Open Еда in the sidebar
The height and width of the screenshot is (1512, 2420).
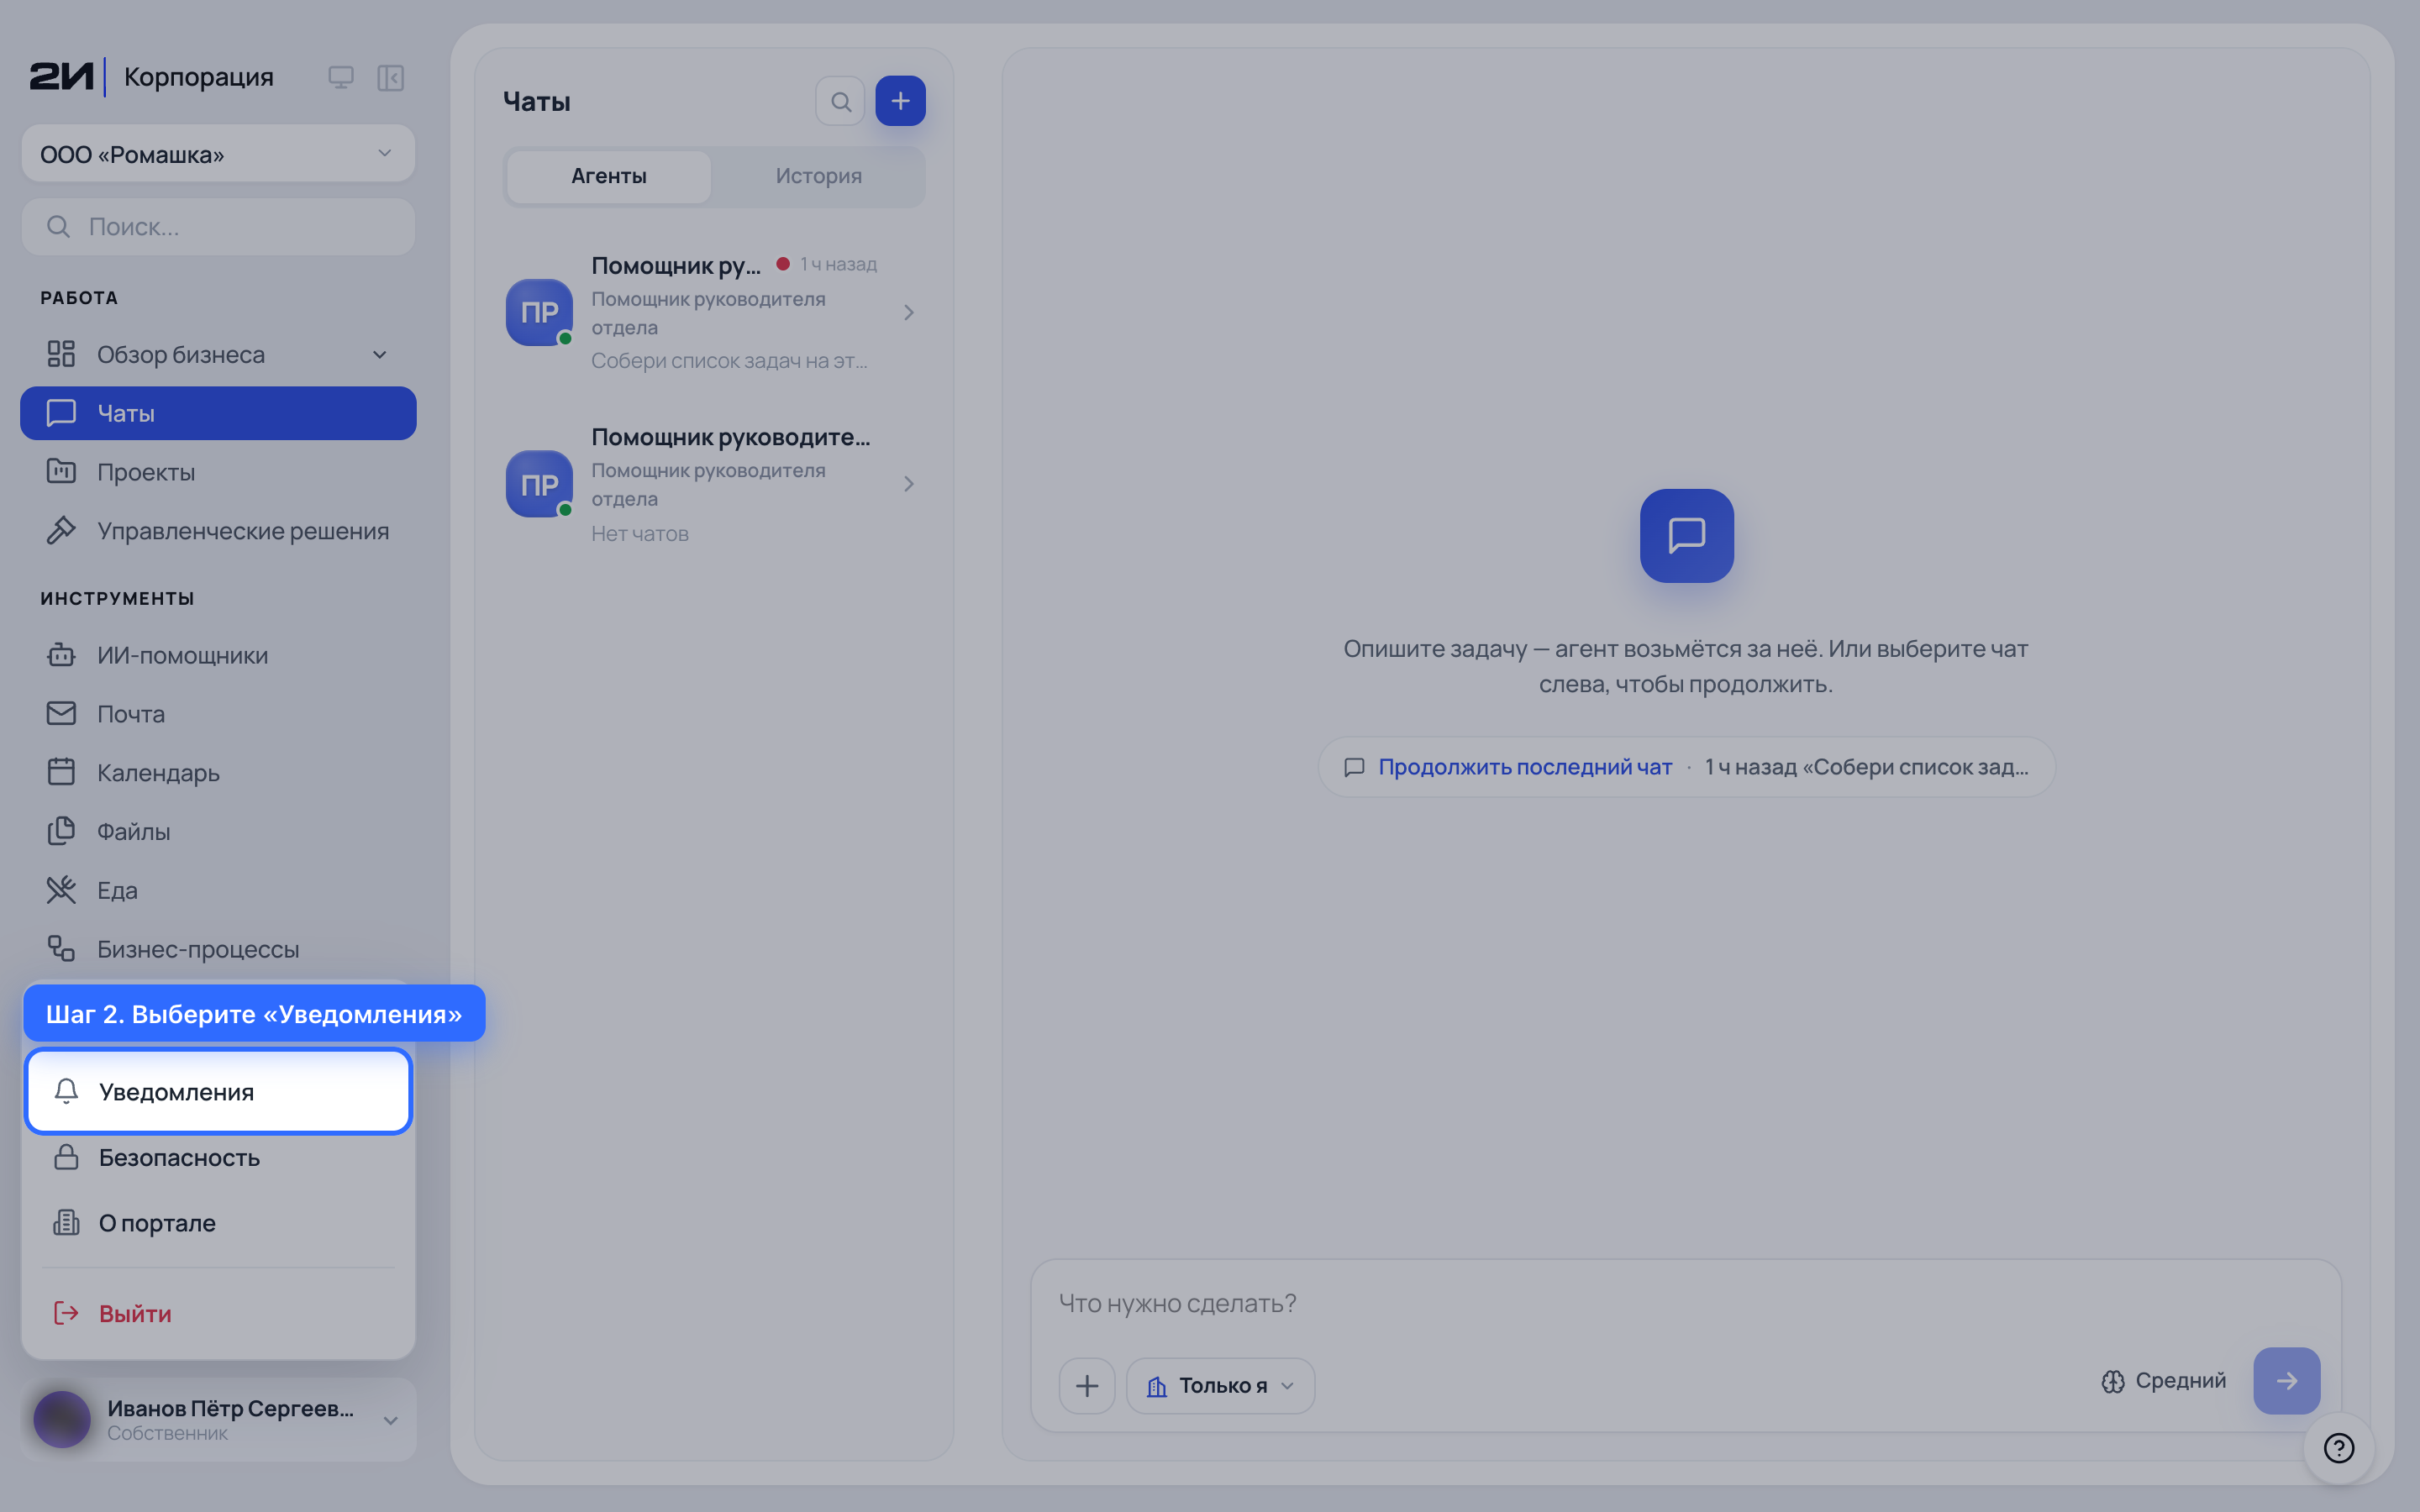[218, 890]
